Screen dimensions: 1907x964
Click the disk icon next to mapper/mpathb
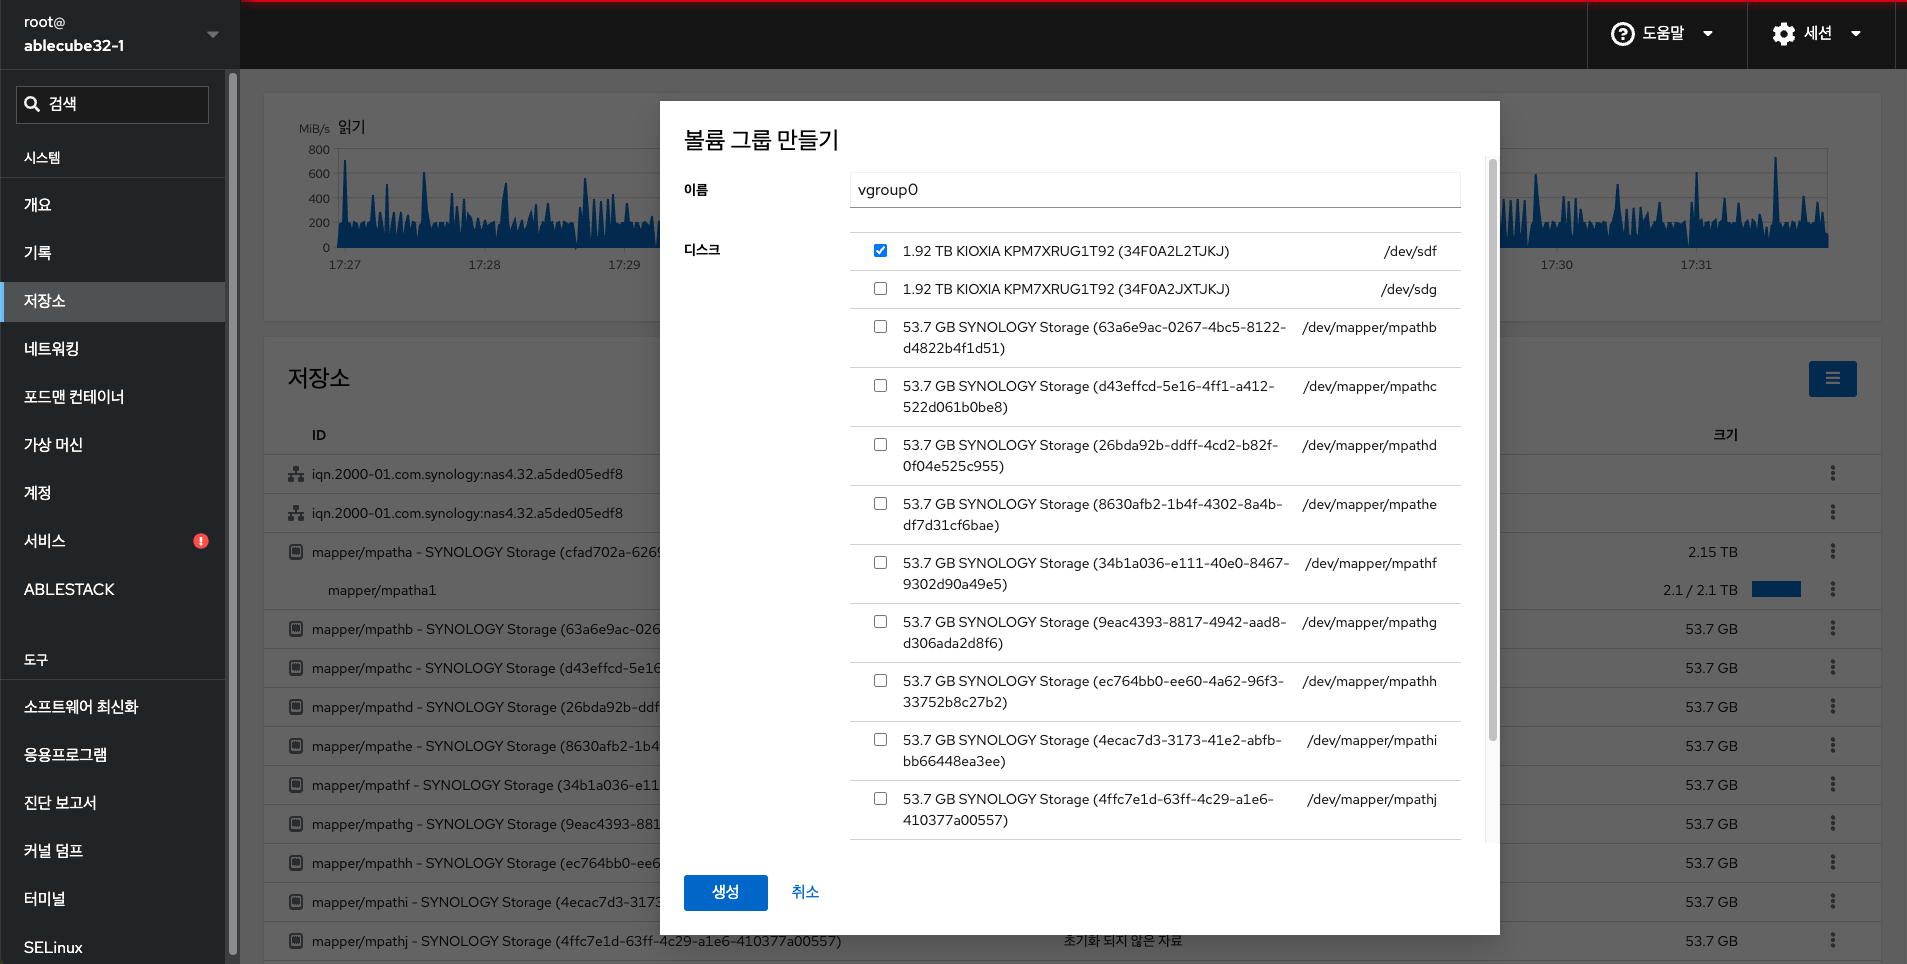point(296,629)
